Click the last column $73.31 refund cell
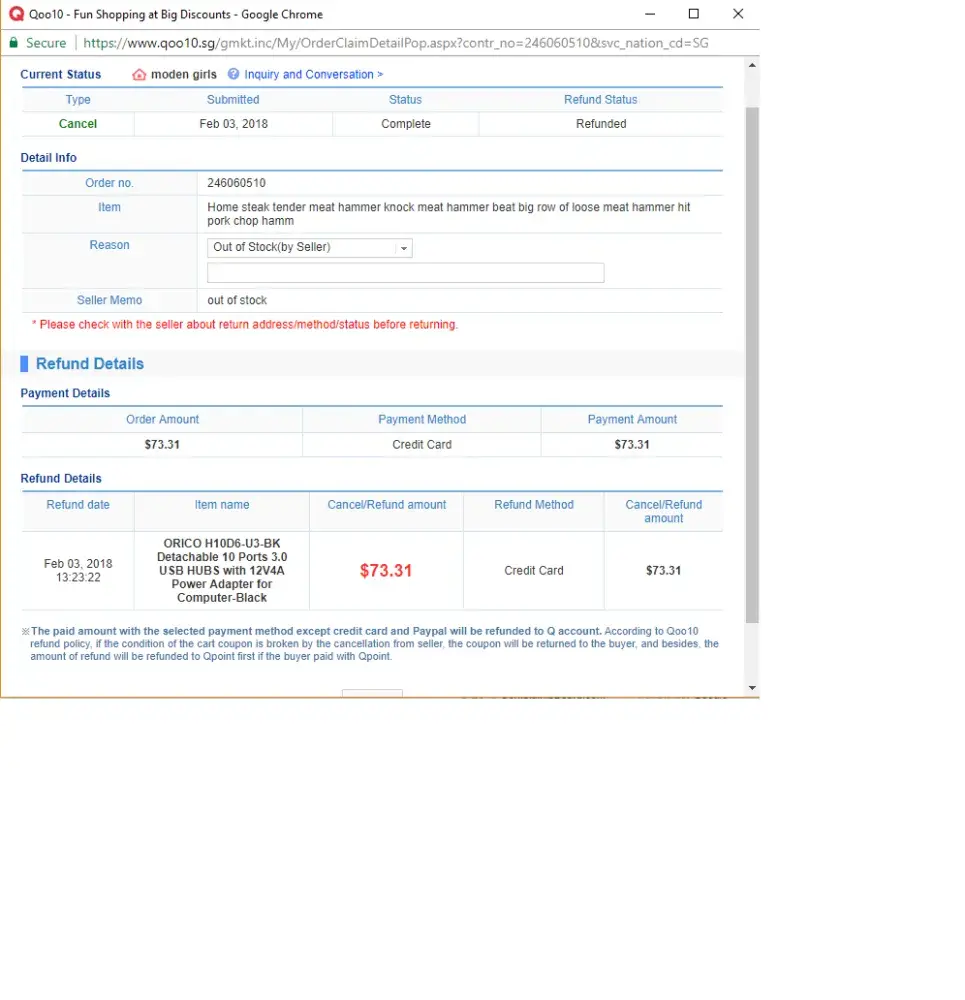This screenshot has height=1000, width=965. pos(663,571)
